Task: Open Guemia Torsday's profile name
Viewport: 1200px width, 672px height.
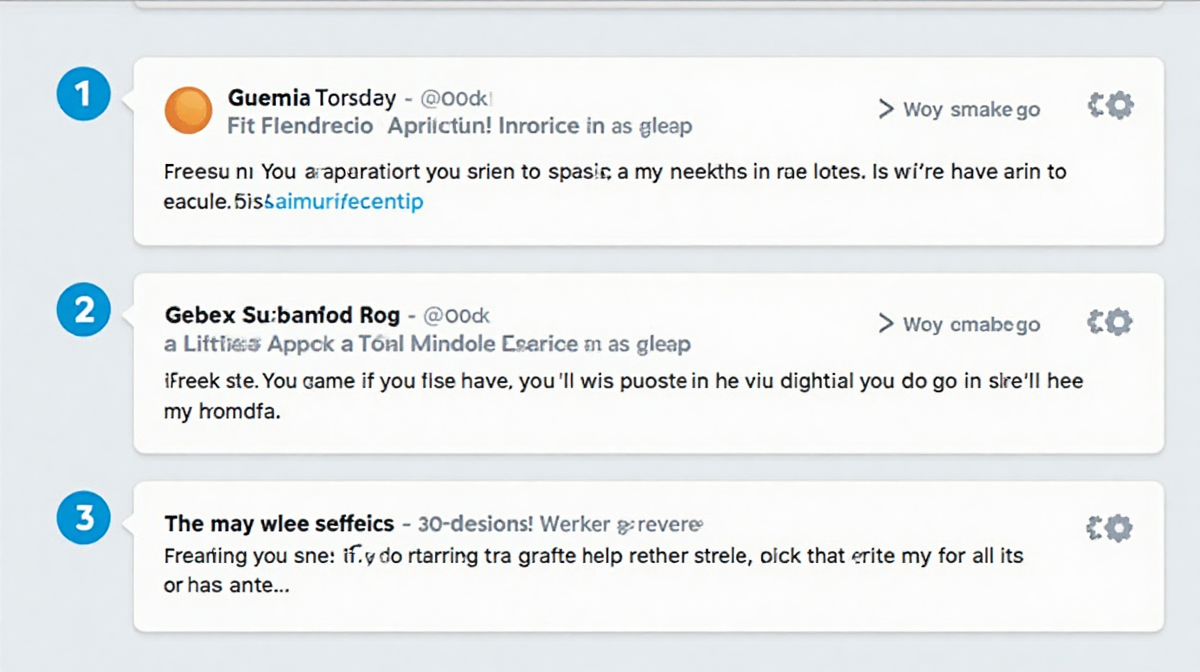Action: (312, 99)
